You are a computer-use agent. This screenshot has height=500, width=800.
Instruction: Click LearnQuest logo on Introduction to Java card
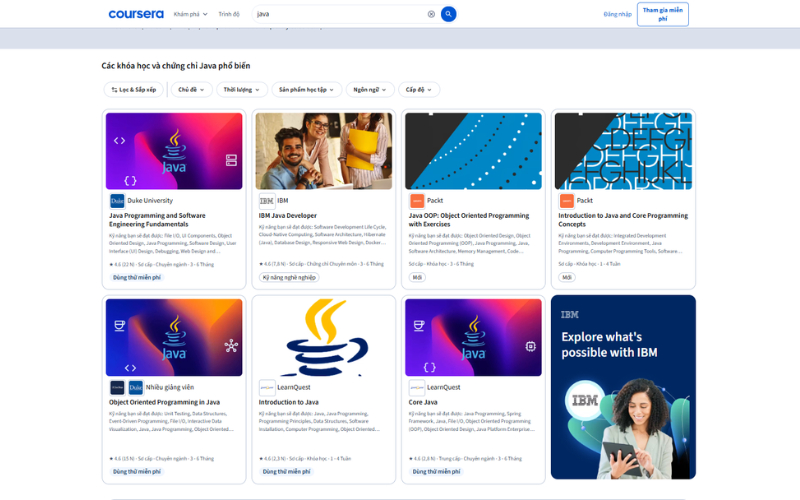(266, 387)
